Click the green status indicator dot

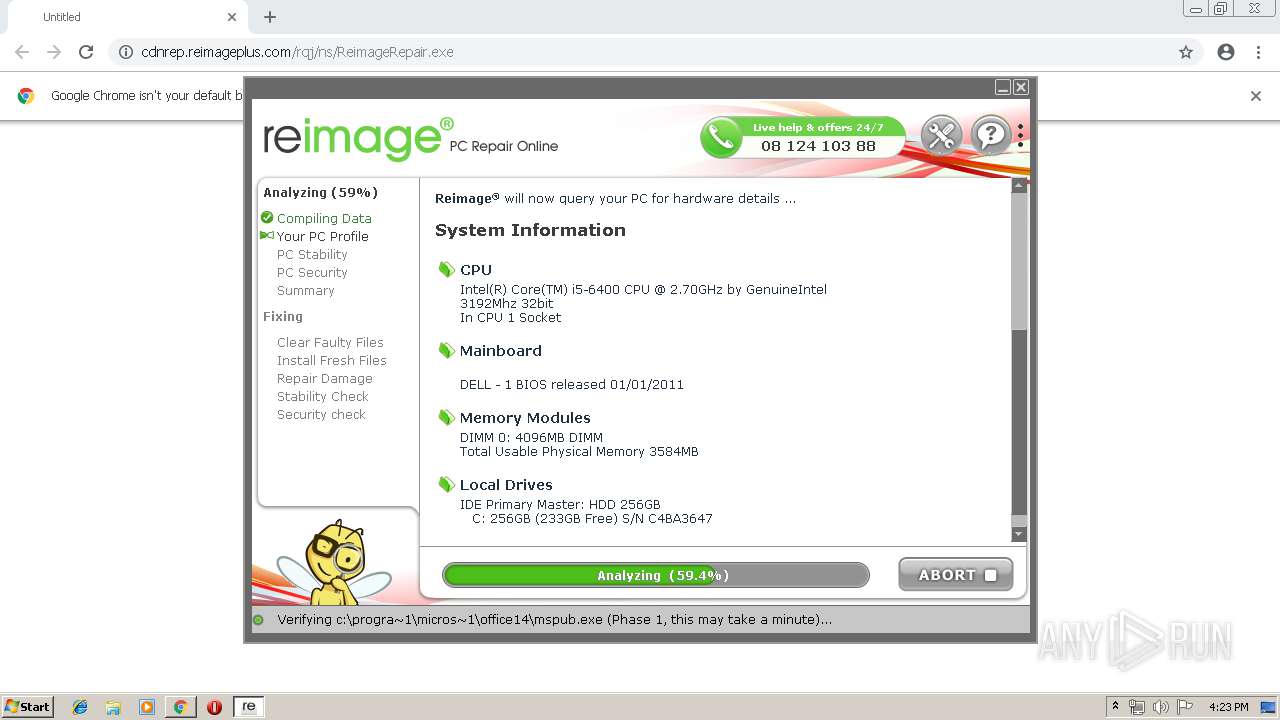tap(258, 620)
